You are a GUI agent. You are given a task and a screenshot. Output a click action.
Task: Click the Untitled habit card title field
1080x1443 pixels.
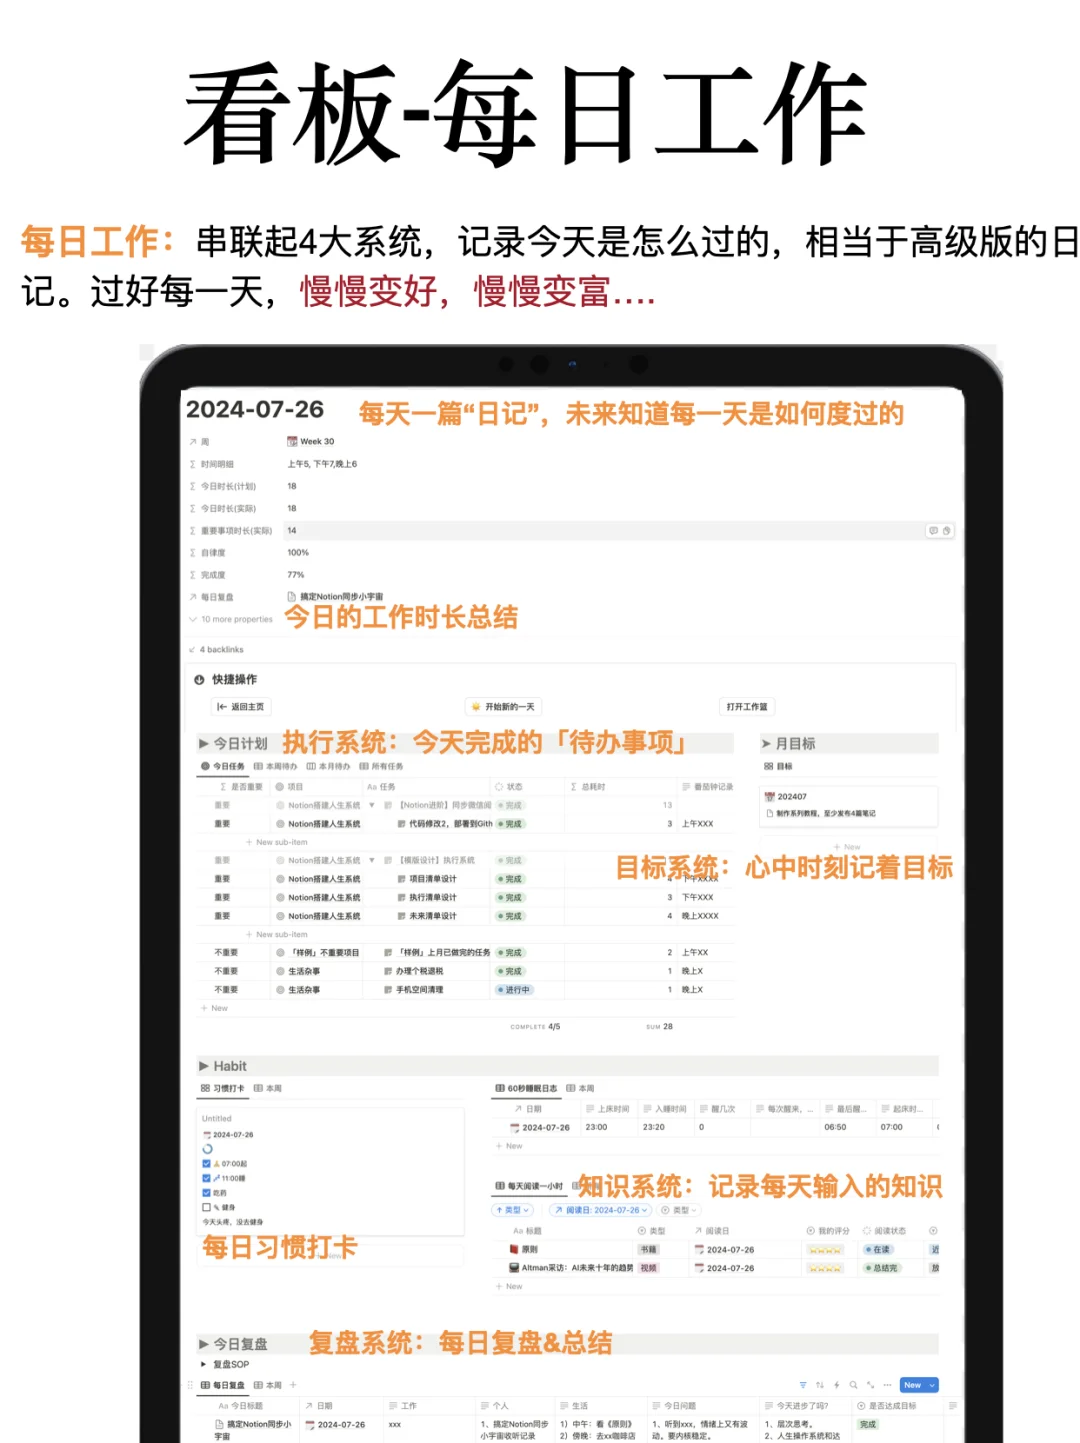pyautogui.click(x=216, y=1118)
